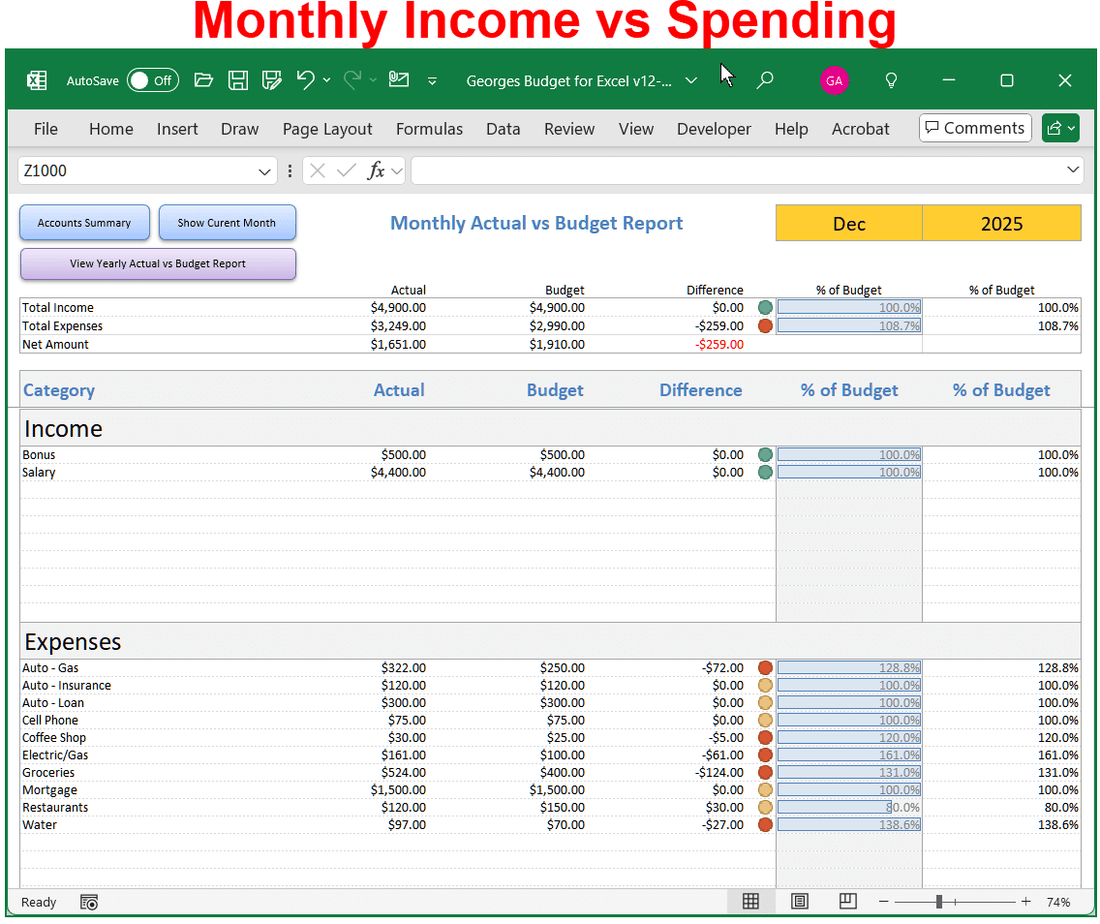1100x924 pixels.
Task: Click the Dec month header cell
Action: coord(848,223)
